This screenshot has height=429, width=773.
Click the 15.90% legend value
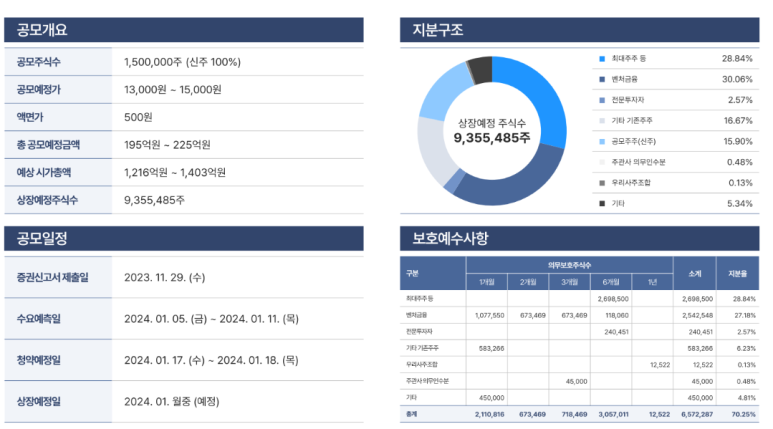738,142
